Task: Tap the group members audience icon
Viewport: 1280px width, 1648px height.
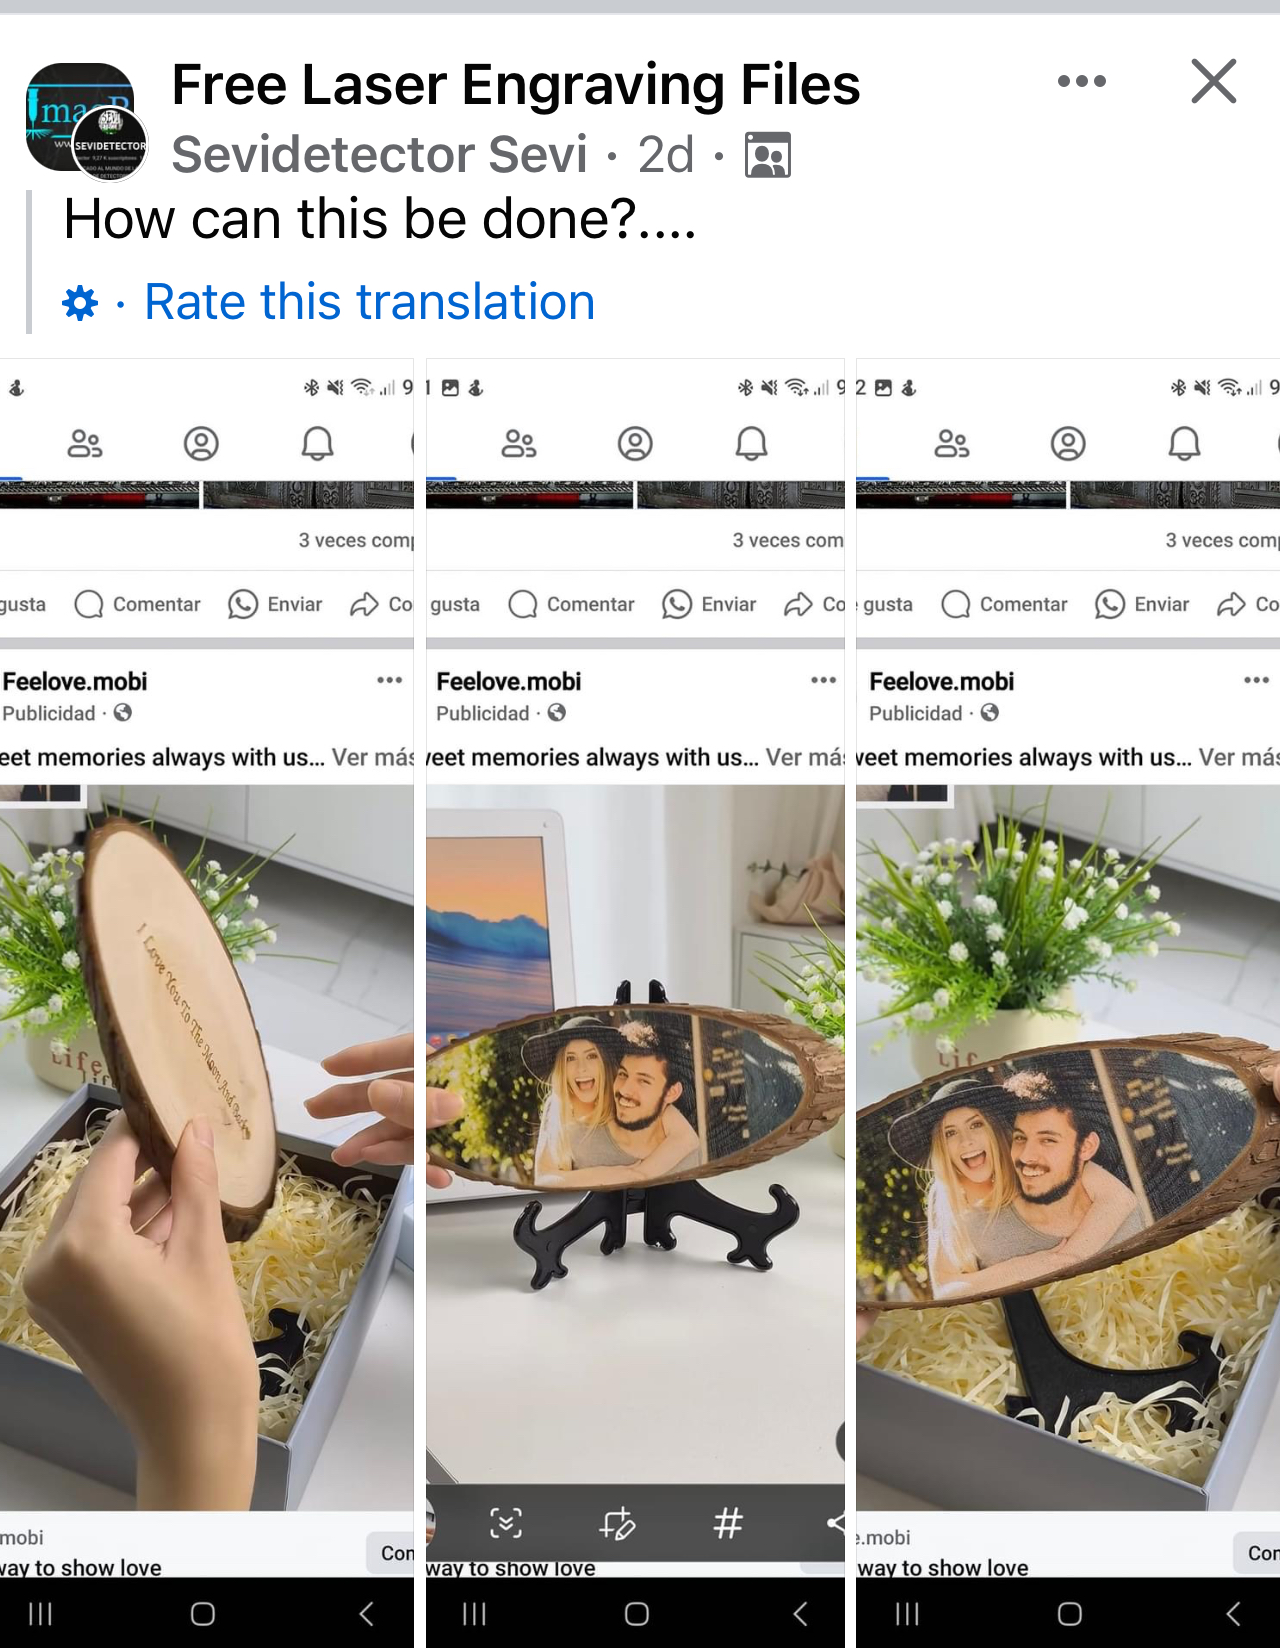Action: pyautogui.click(x=768, y=155)
